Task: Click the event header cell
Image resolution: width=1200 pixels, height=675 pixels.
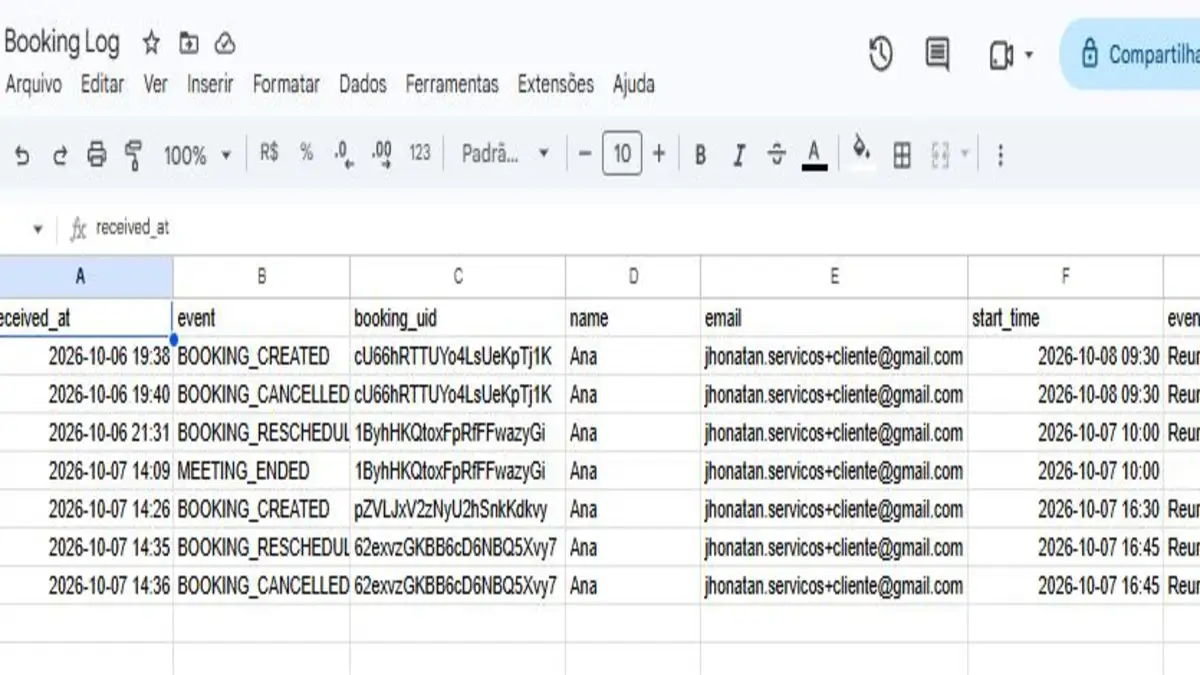Action: [x=261, y=318]
